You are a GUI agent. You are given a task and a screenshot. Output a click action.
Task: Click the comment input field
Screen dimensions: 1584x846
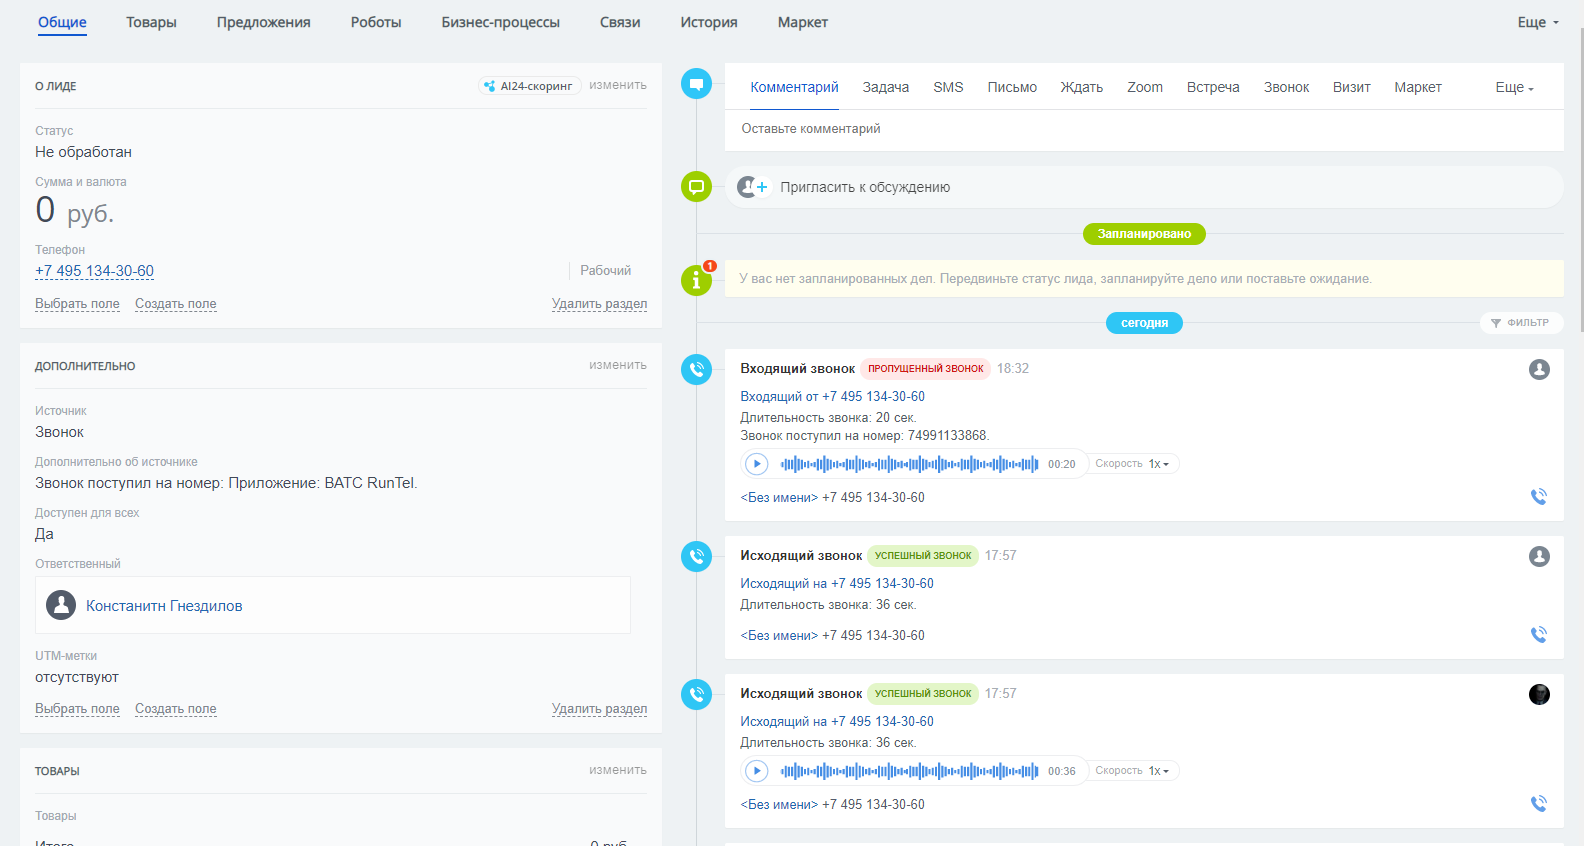pos(1144,129)
